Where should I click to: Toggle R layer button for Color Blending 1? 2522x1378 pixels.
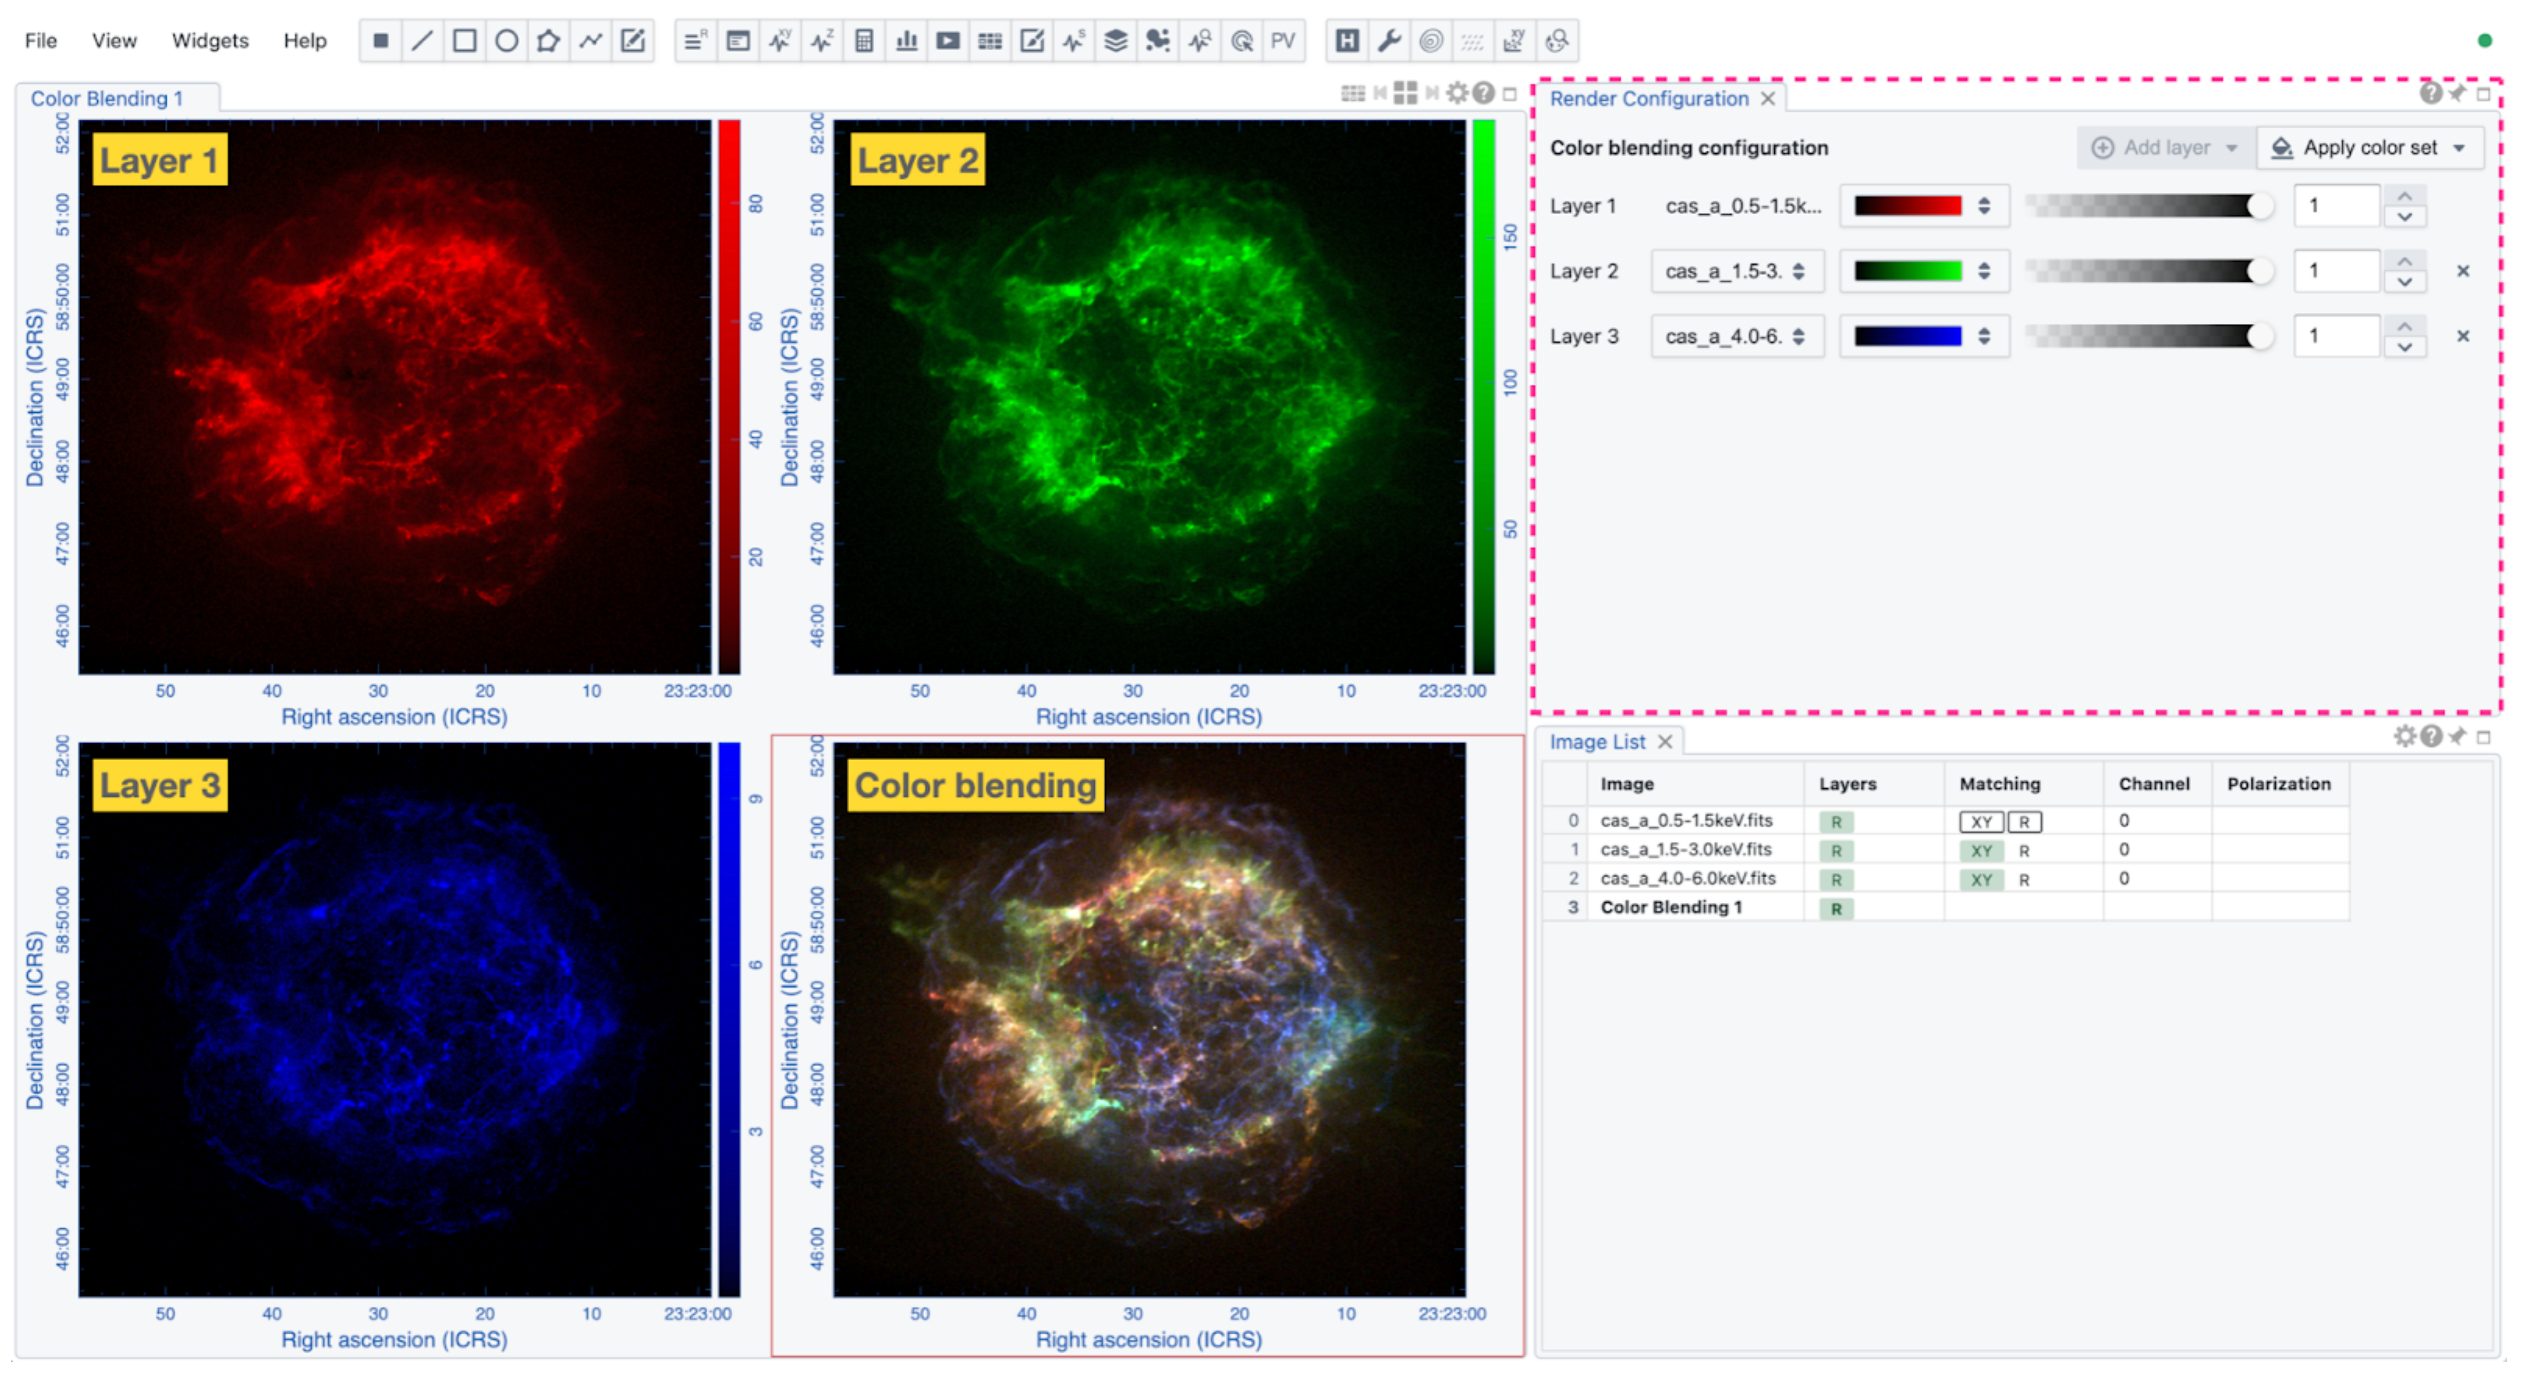tap(1835, 909)
